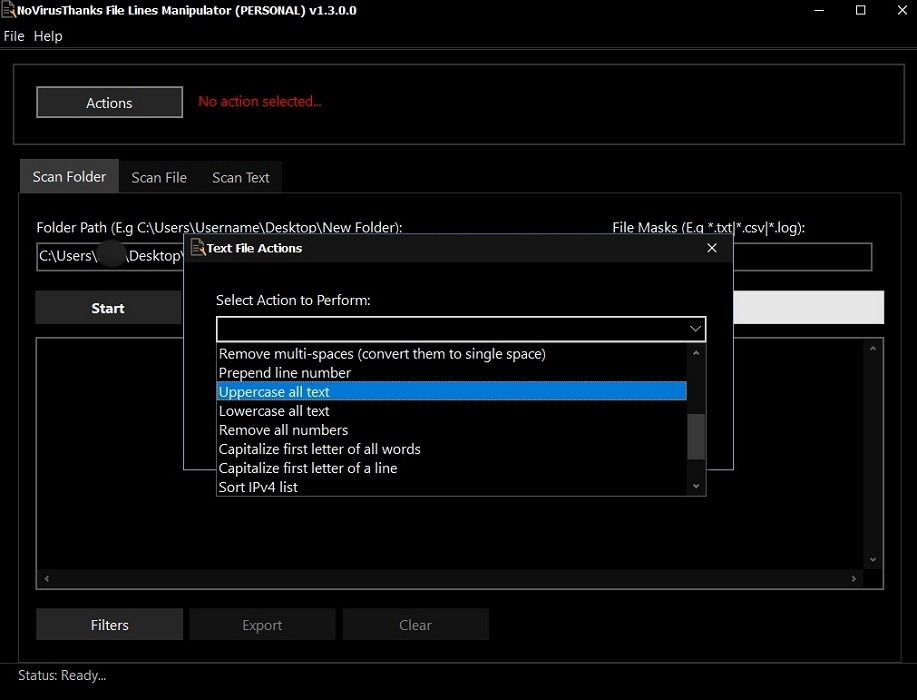The height and width of the screenshot is (700, 917).
Task: Open the Help menu
Action: [47, 35]
